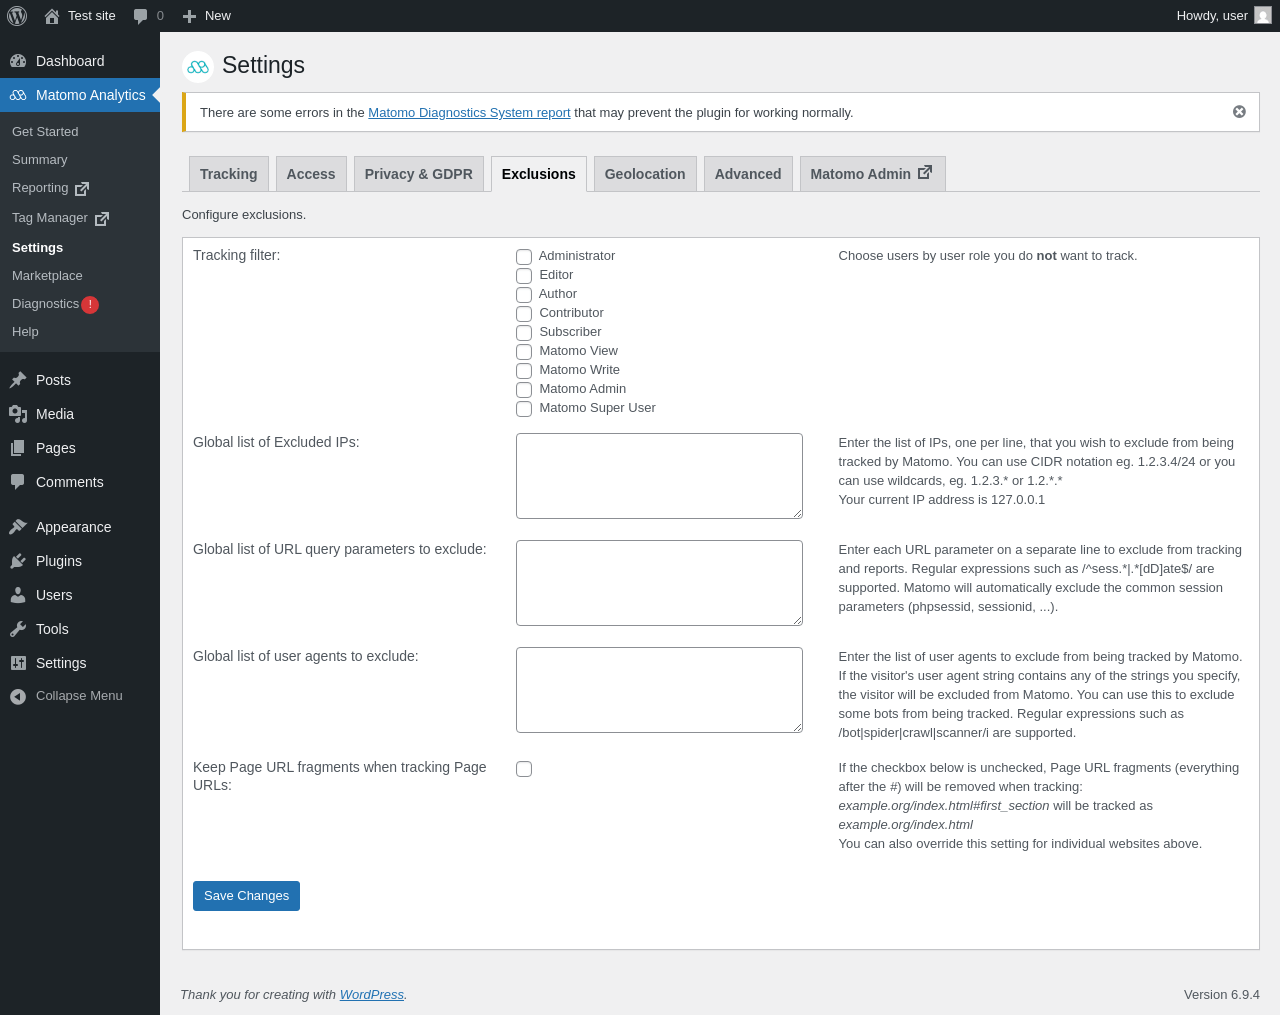Screen dimensions: 1280x1015
Task: Click the Tools wrench icon
Action: 18,629
